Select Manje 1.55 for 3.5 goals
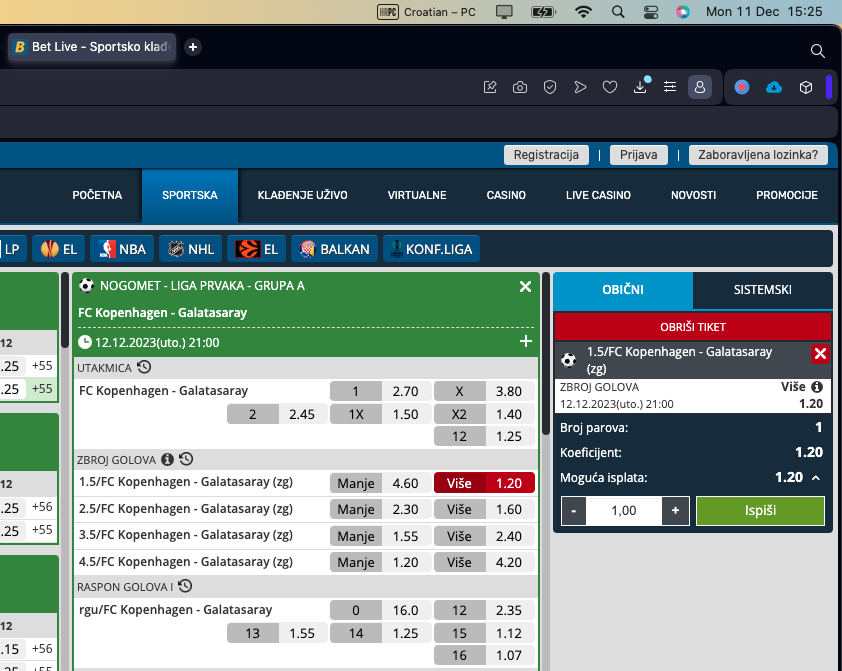The width and height of the screenshot is (842, 671). pos(380,536)
